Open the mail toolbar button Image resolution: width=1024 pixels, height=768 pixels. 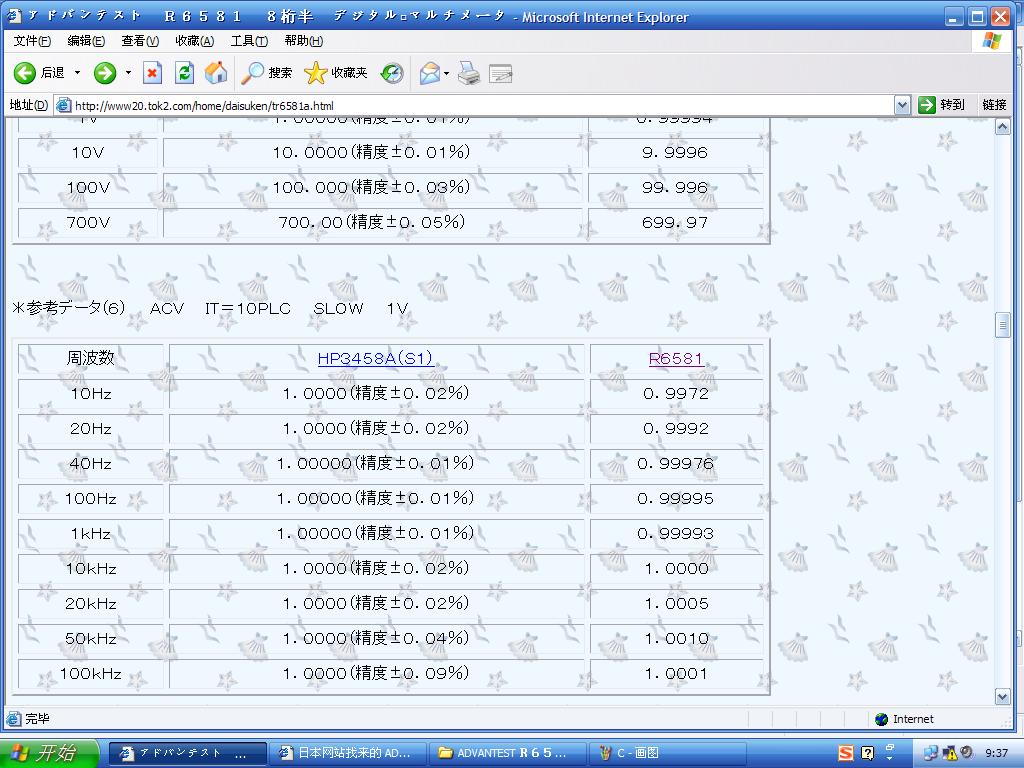[430, 72]
